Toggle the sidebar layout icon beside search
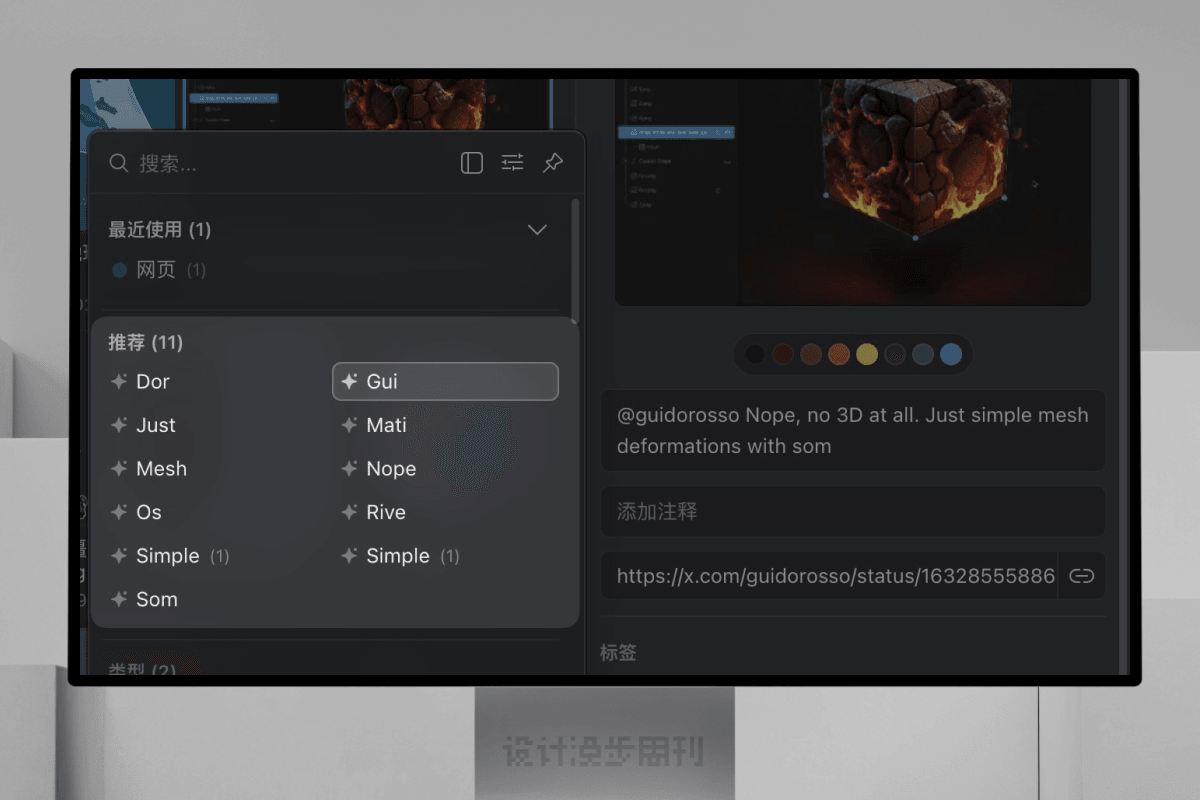 coord(472,163)
